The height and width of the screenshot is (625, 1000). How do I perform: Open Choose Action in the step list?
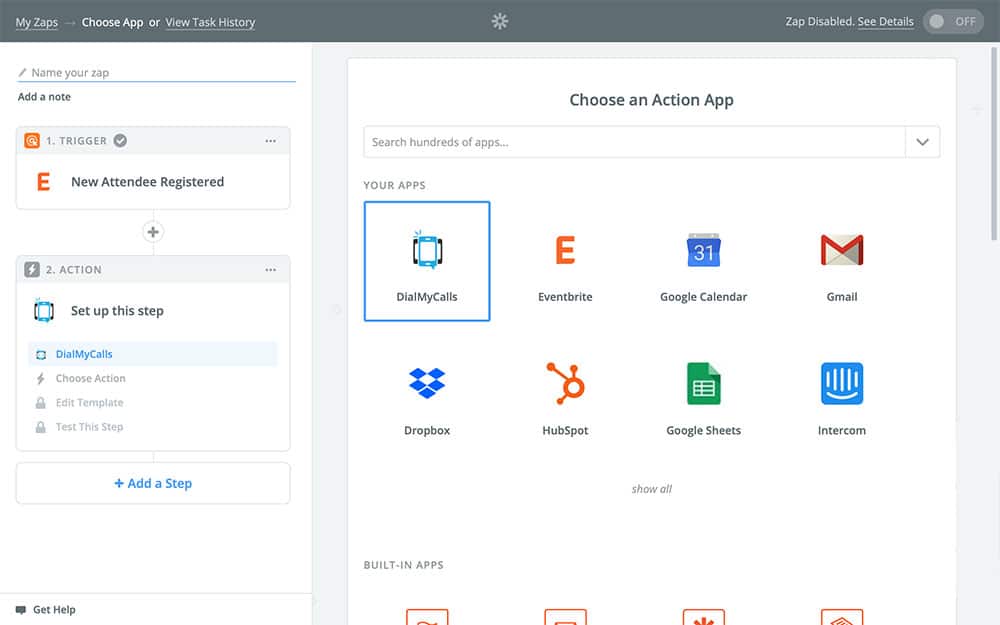tap(90, 379)
